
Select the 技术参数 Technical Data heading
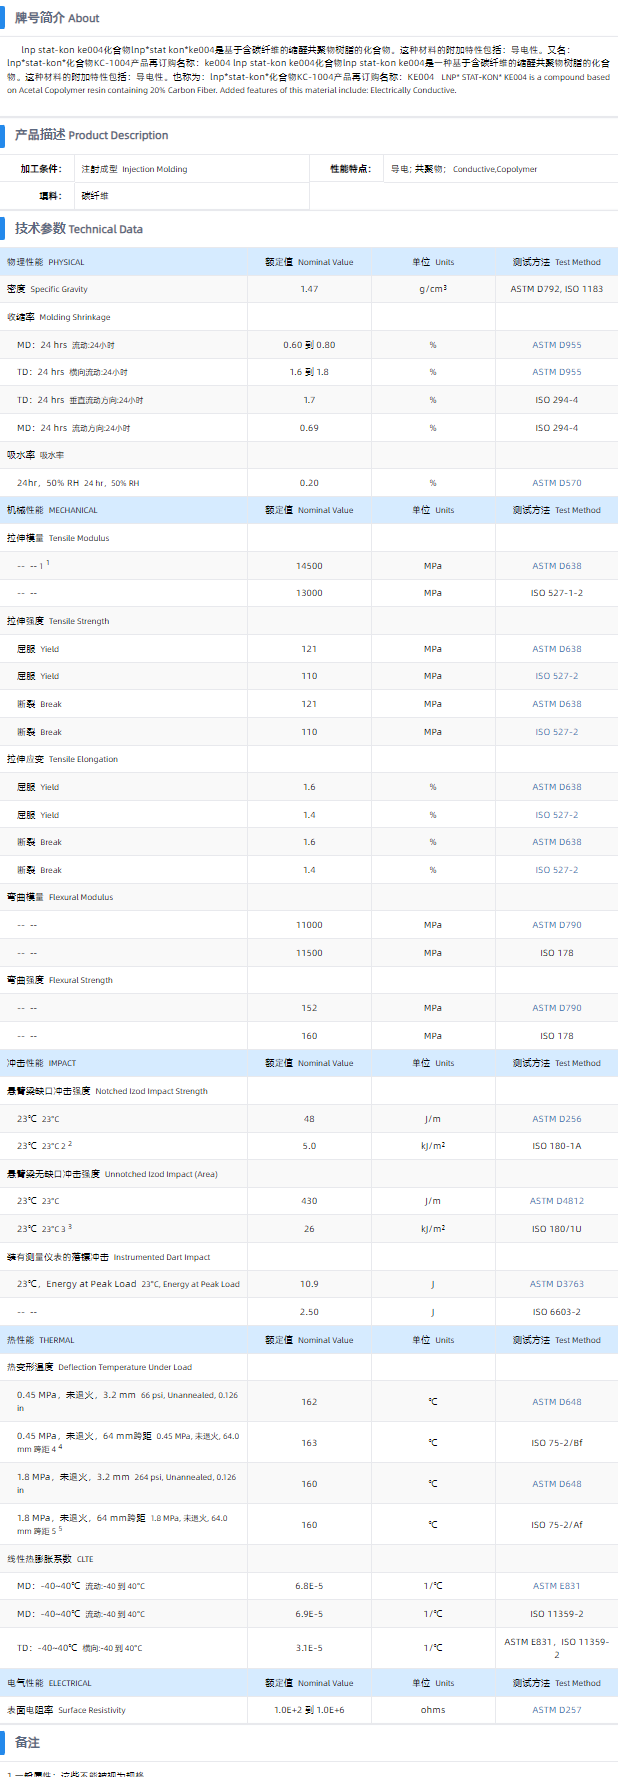pos(78,229)
